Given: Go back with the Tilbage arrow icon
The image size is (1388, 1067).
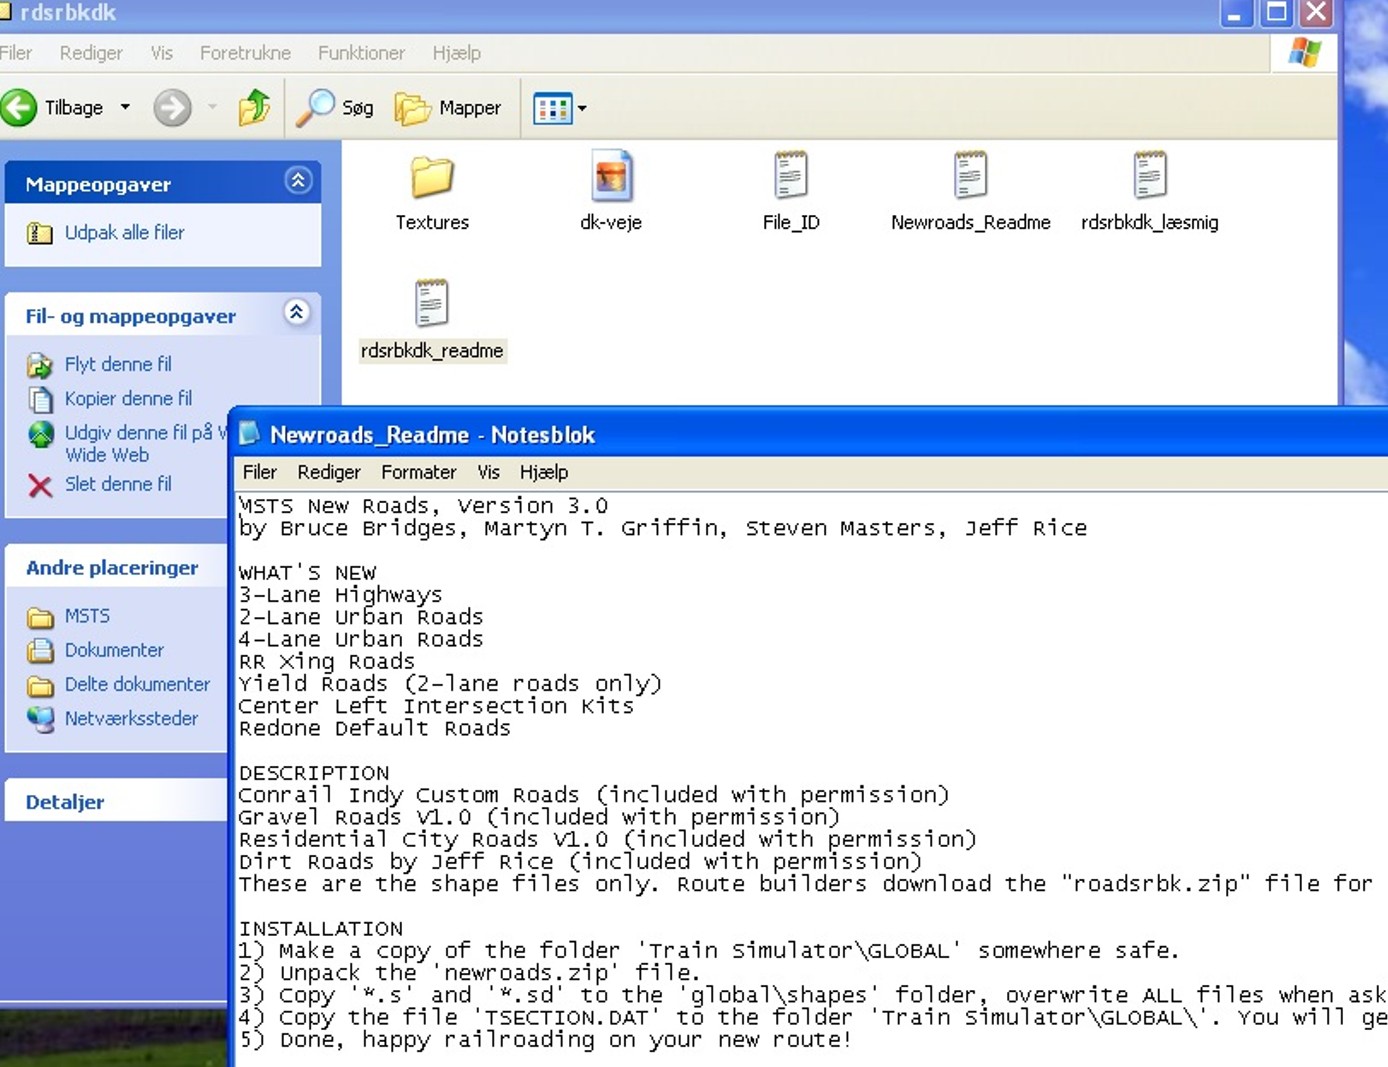Looking at the screenshot, I should pyautogui.click(x=19, y=107).
